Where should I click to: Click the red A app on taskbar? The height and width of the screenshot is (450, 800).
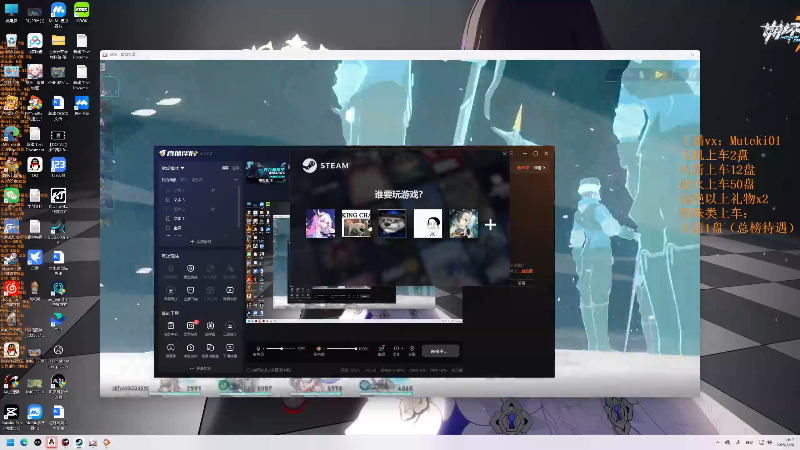[52, 442]
